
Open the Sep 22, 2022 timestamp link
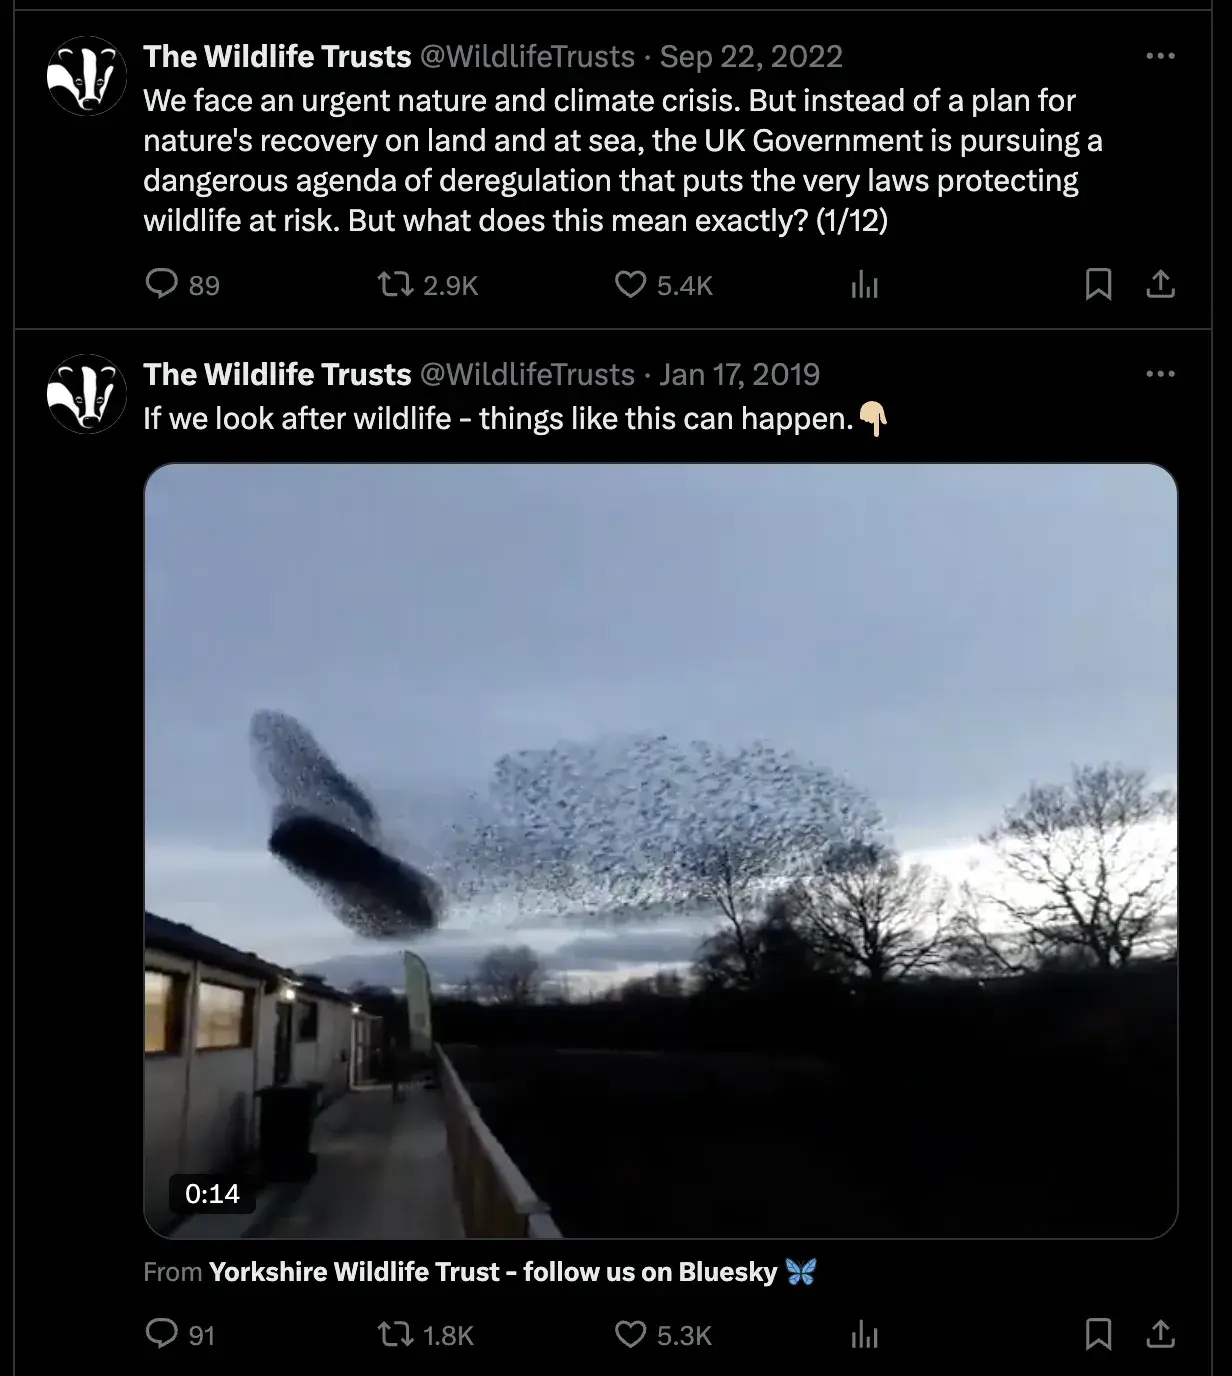coord(751,56)
